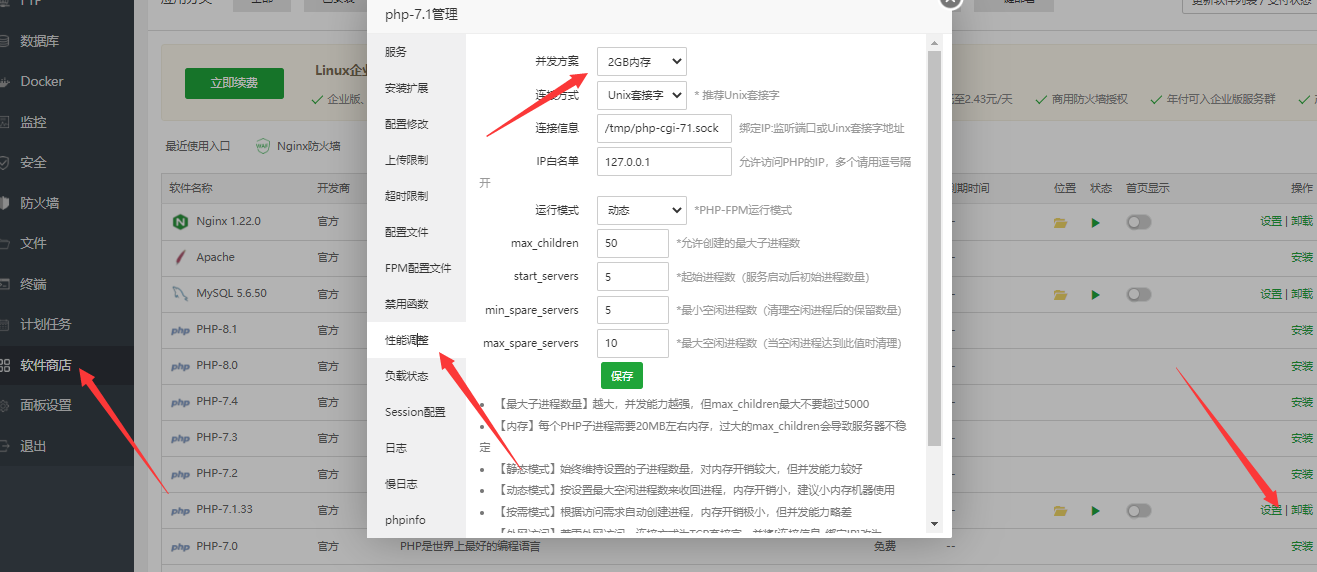Click 安装 link in the Apache row

click(x=1302, y=258)
